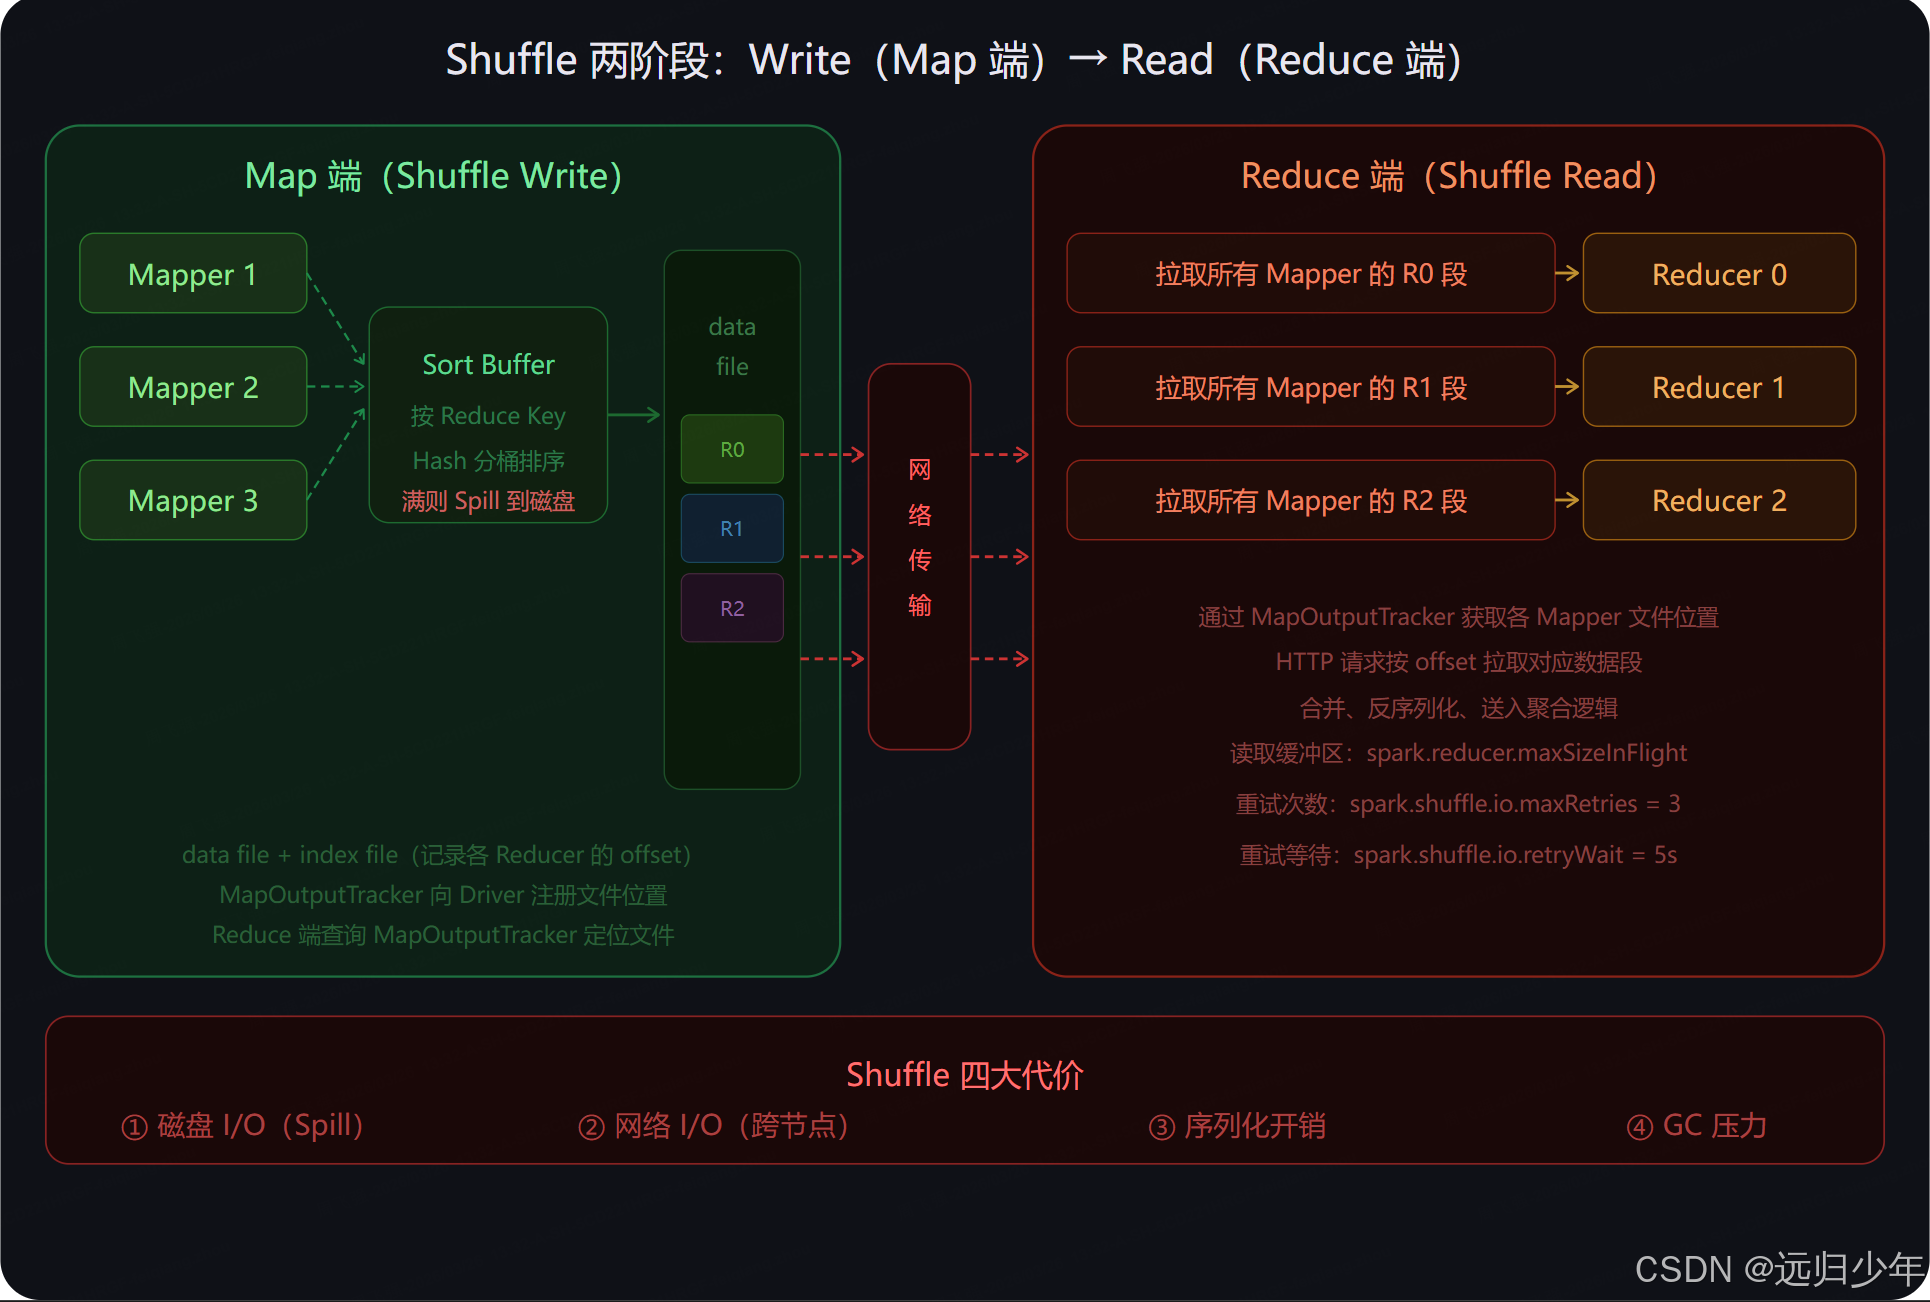Click the Mapper 3 node
The height and width of the screenshot is (1302, 1930).
pos(193,500)
